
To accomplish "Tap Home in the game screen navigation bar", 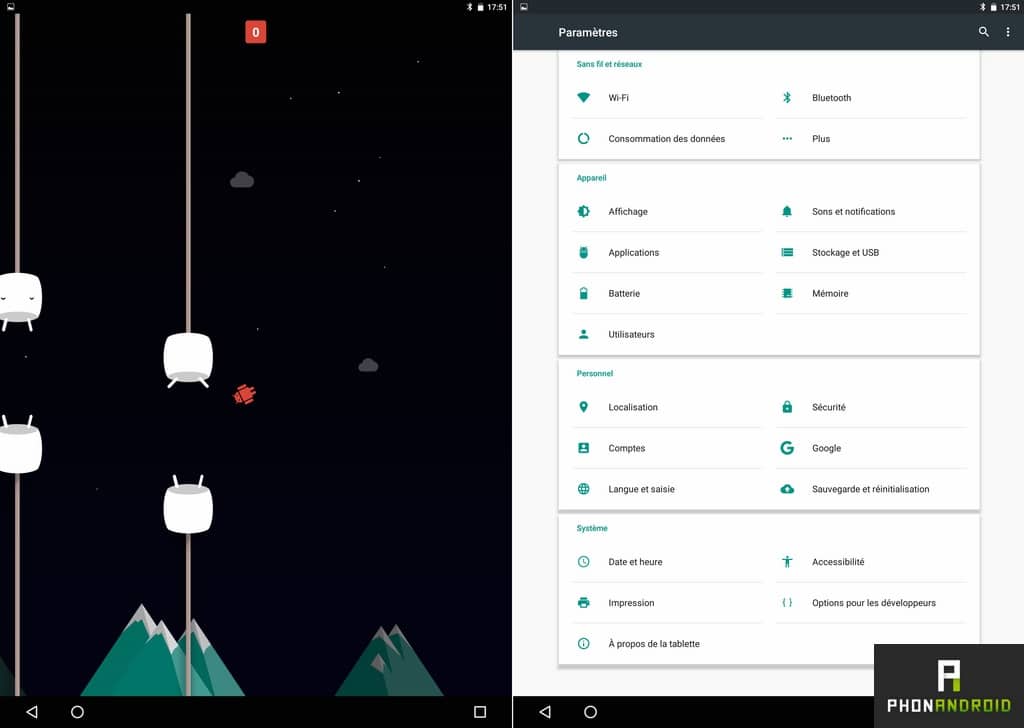I will click(77, 712).
